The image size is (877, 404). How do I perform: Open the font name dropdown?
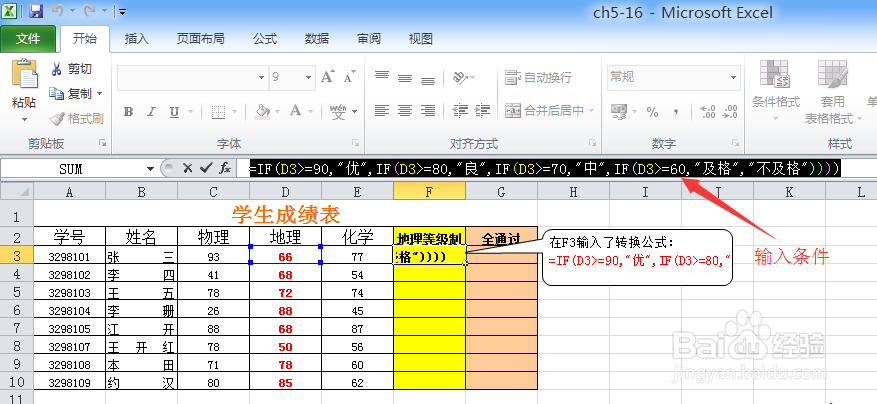262,77
